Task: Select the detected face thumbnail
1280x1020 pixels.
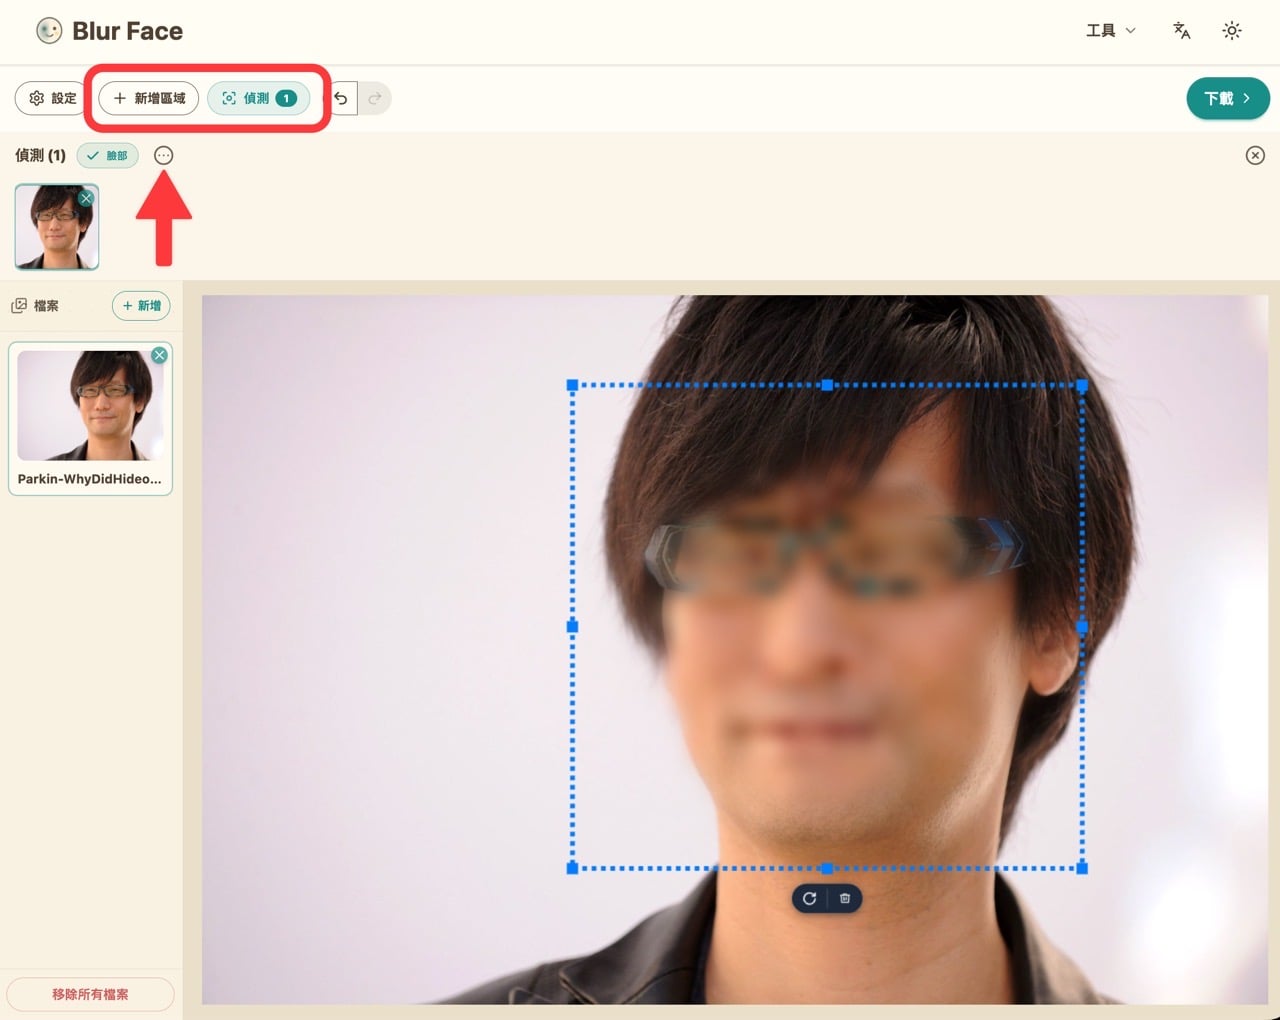Action: click(x=56, y=227)
